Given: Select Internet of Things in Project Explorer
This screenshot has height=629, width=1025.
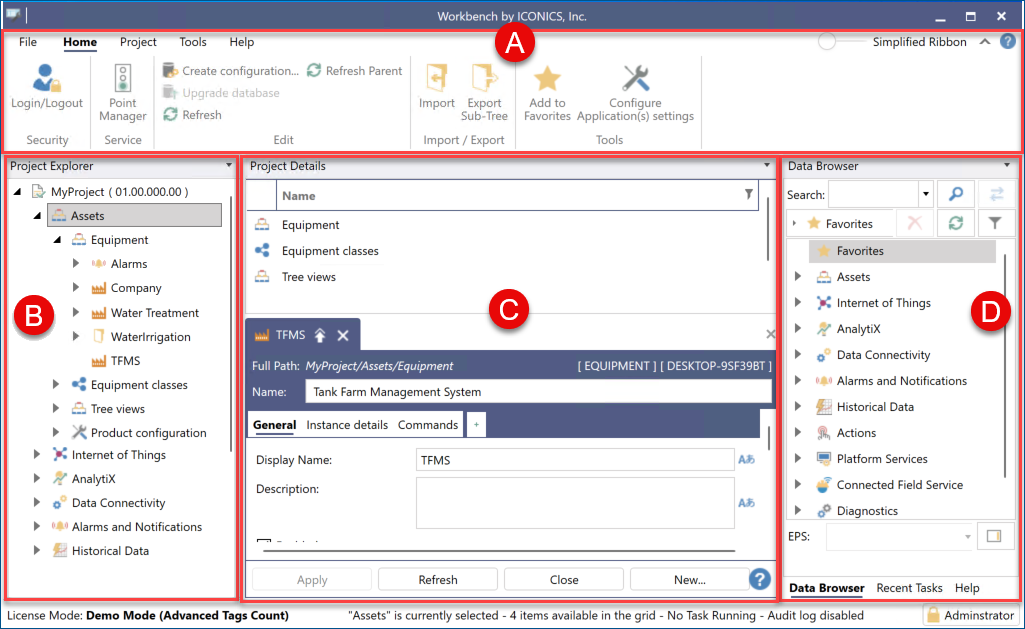Looking at the screenshot, I should [118, 455].
